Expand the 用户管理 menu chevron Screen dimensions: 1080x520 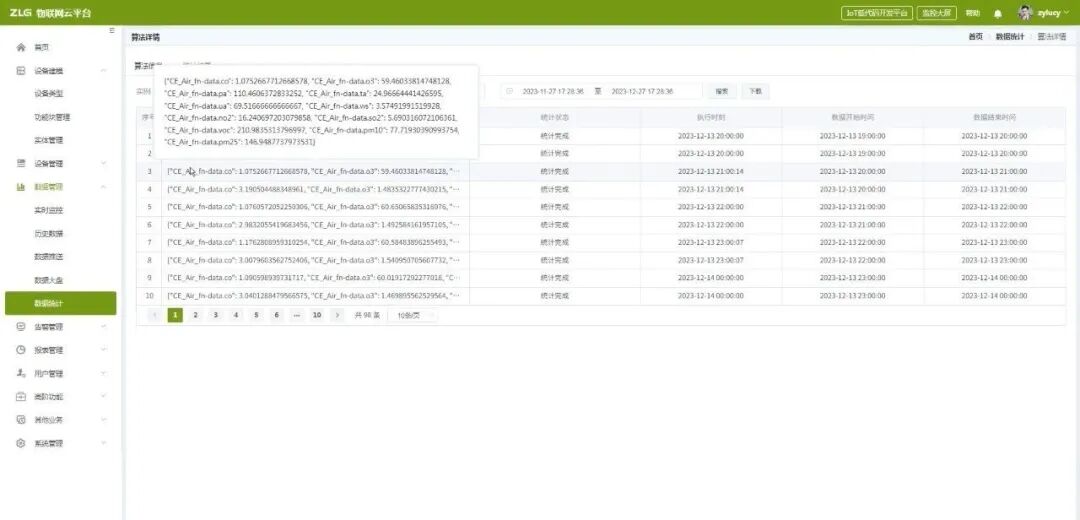(x=103, y=373)
